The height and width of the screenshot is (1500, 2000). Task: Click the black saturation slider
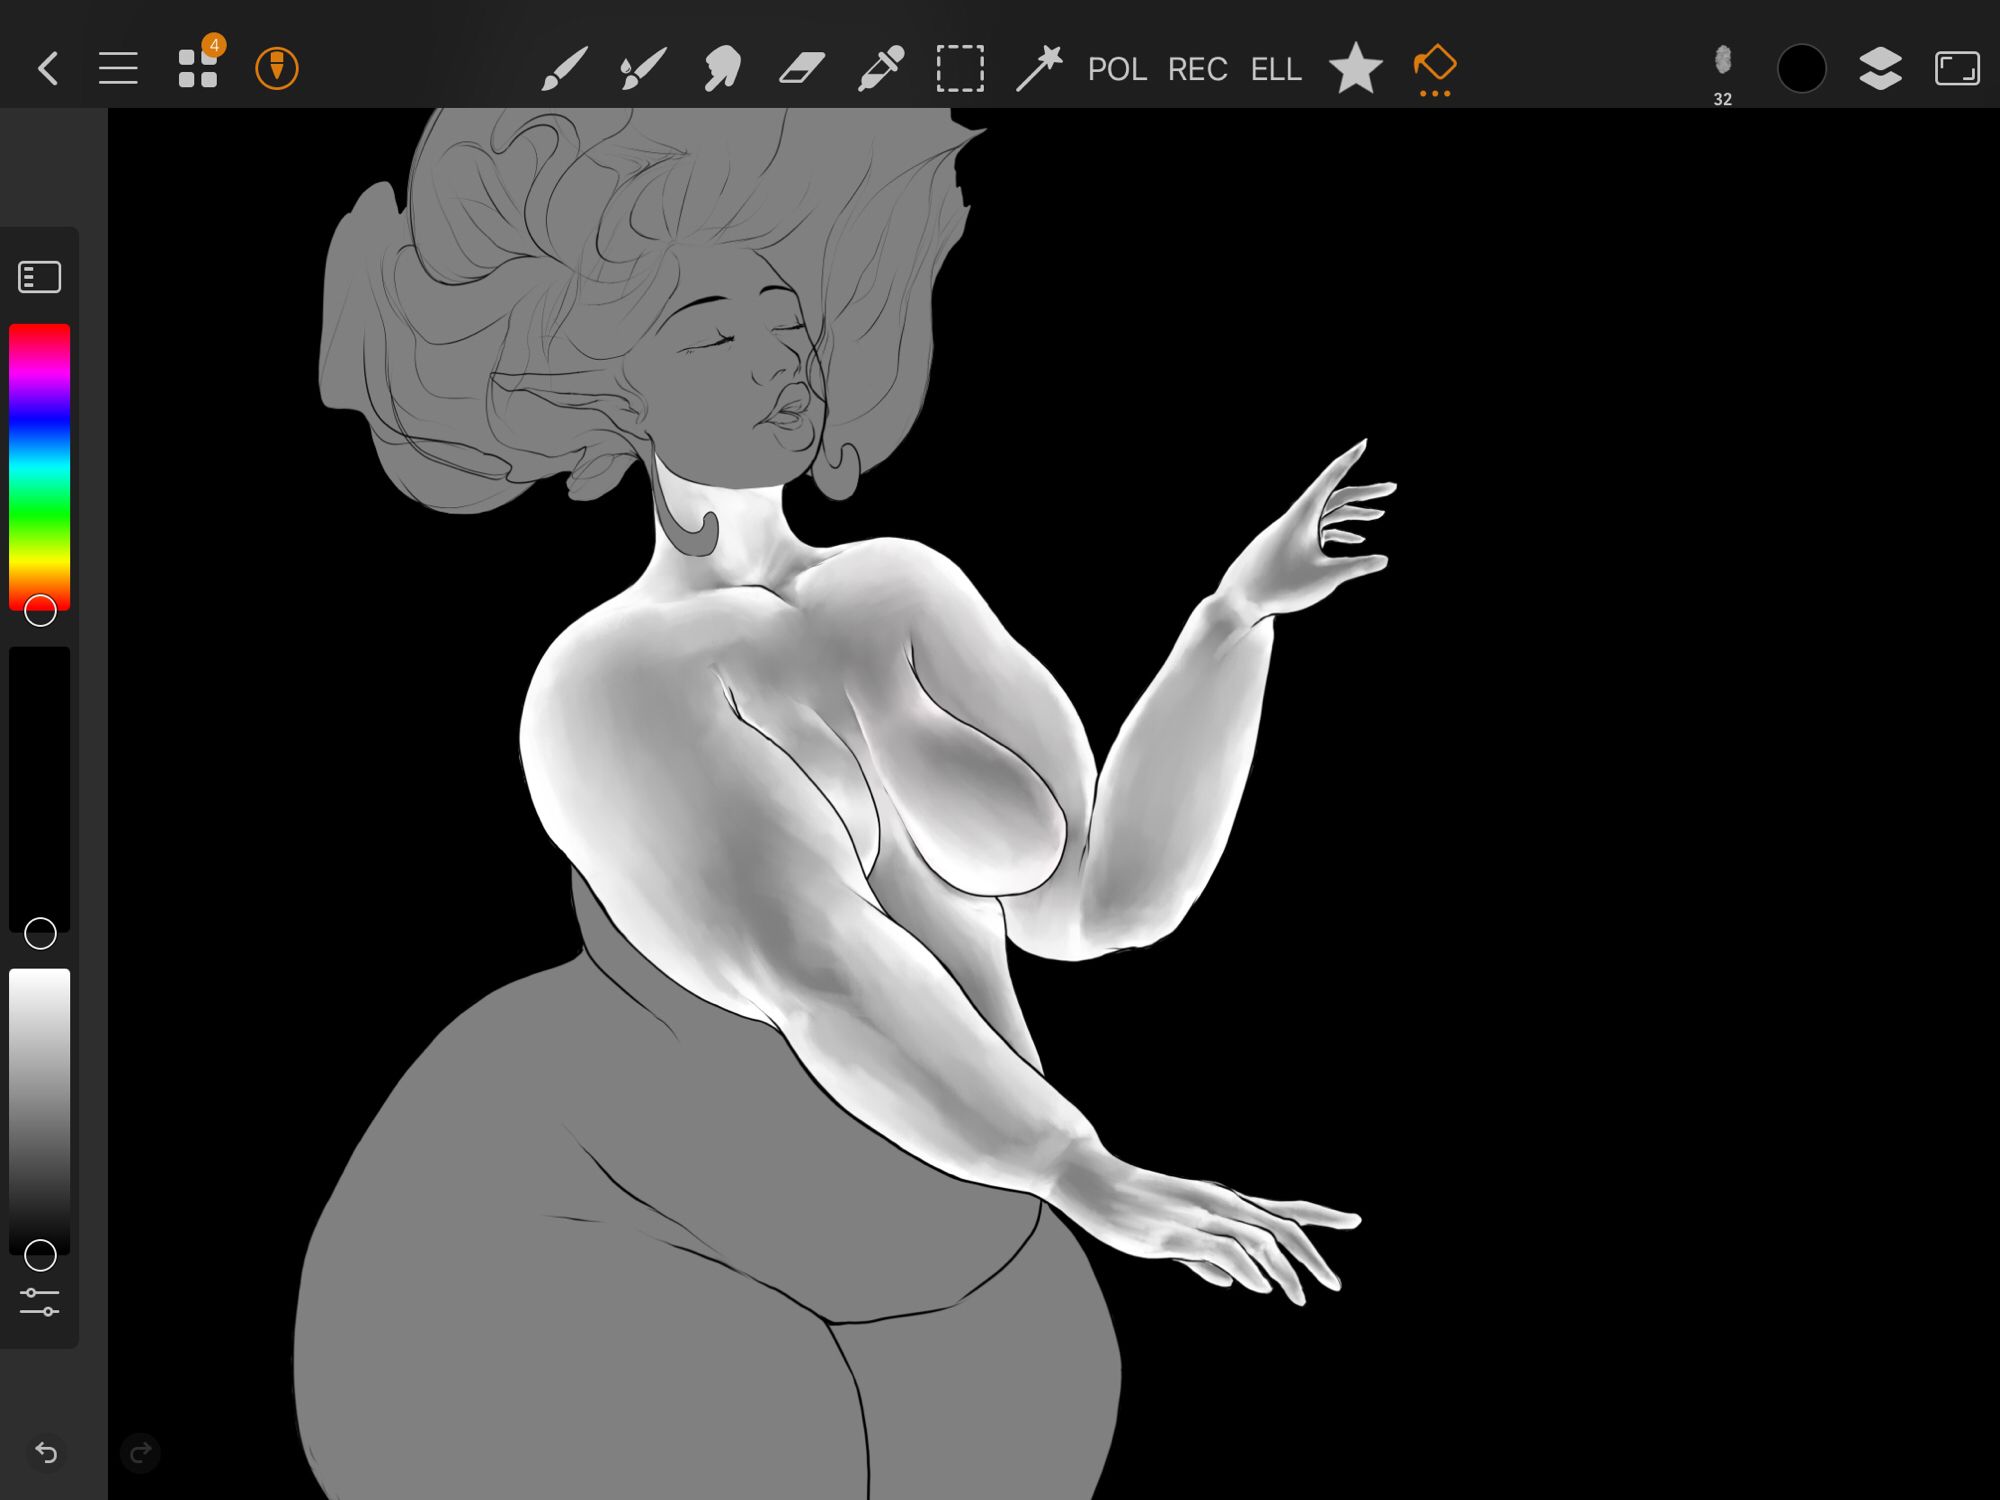[x=40, y=790]
